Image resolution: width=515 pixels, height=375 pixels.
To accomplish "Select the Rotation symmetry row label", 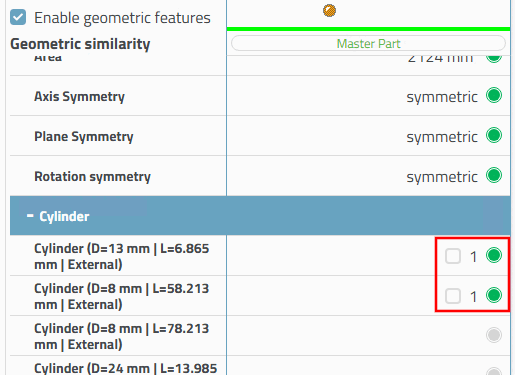I will coord(92,177).
